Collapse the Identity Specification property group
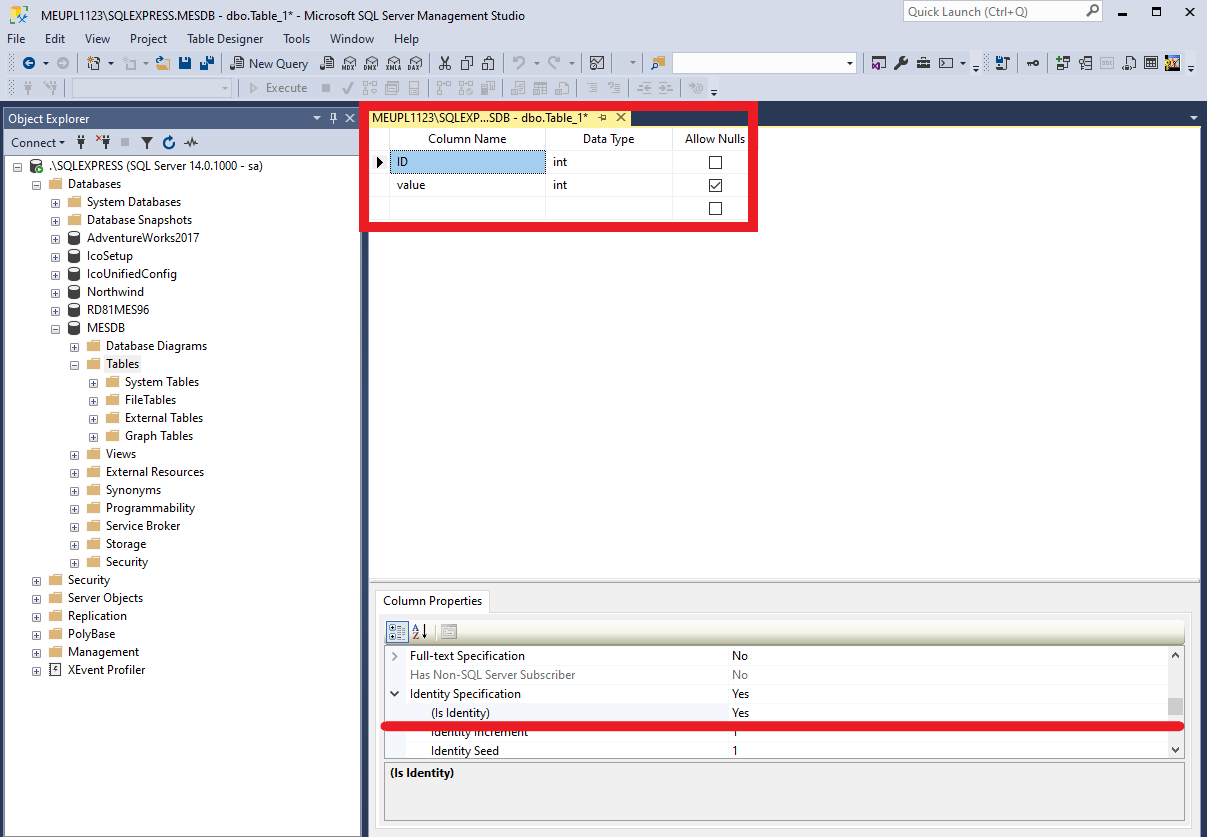This screenshot has width=1207, height=837. [x=395, y=694]
